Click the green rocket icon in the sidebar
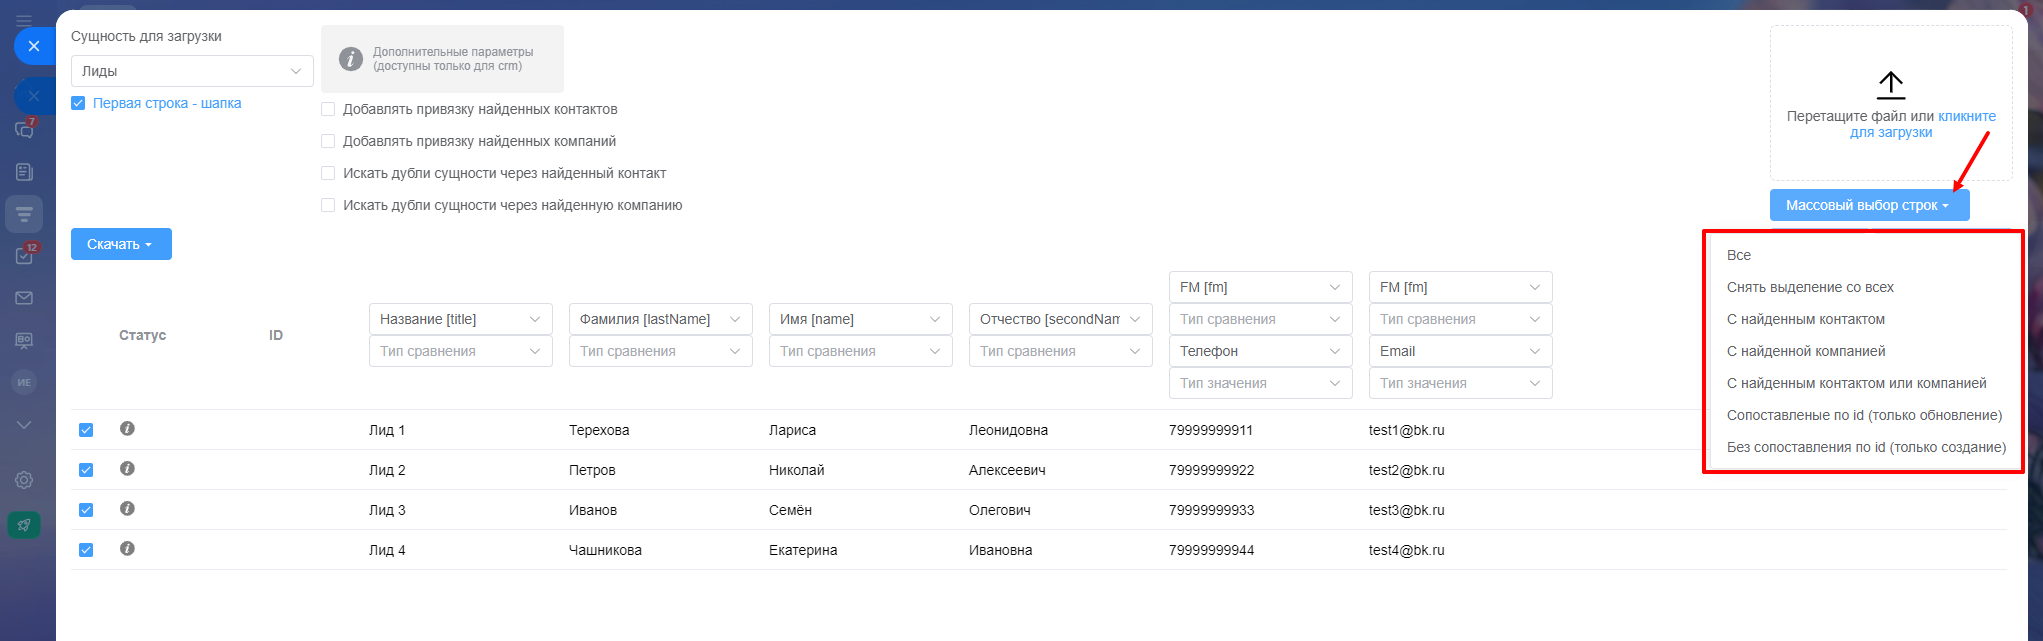Image resolution: width=2043 pixels, height=641 pixels. 24,525
